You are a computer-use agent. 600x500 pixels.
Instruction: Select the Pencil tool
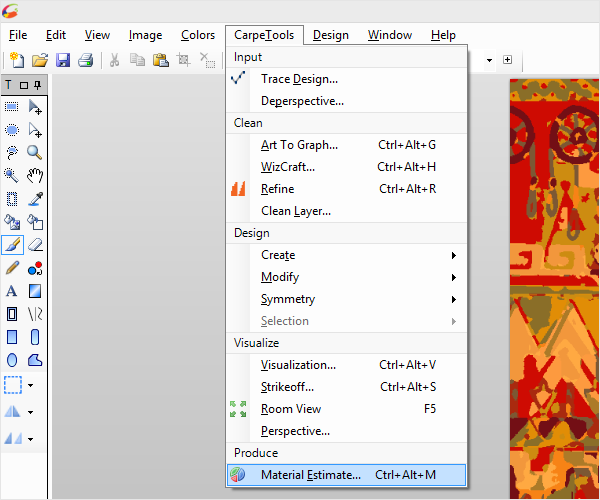coord(12,267)
